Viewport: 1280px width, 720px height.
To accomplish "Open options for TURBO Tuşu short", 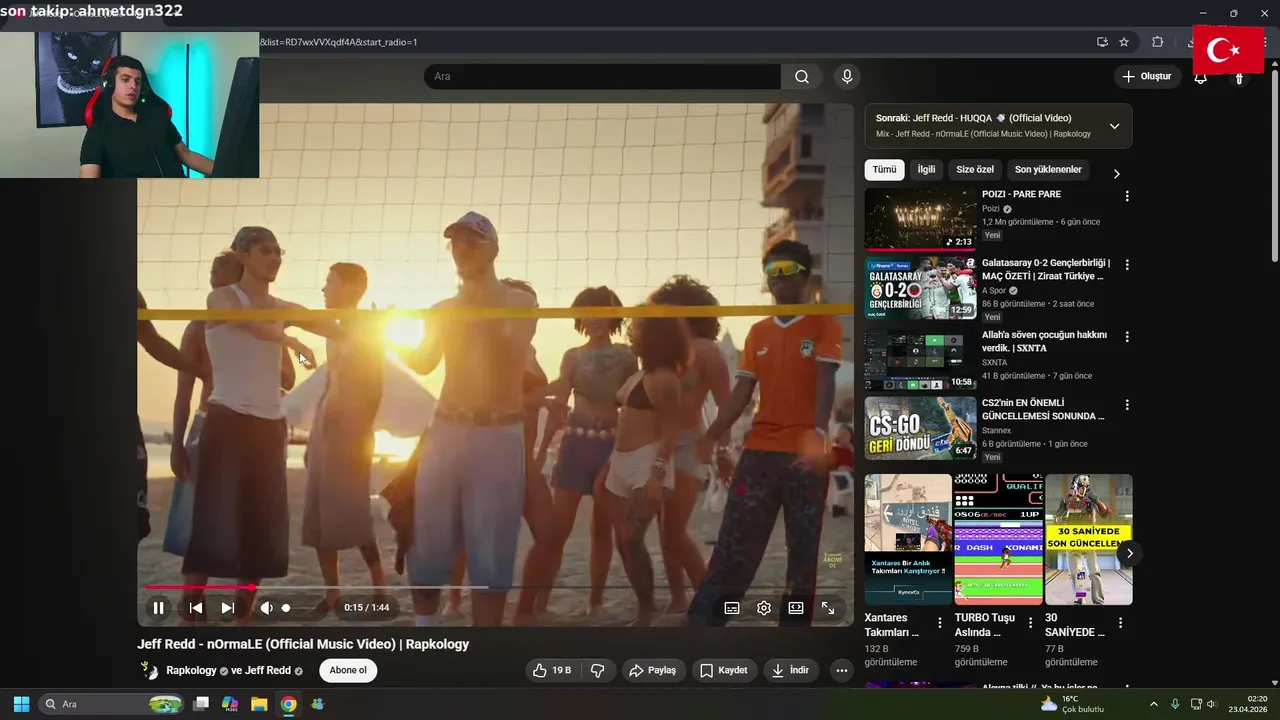I will pyautogui.click(x=1030, y=623).
